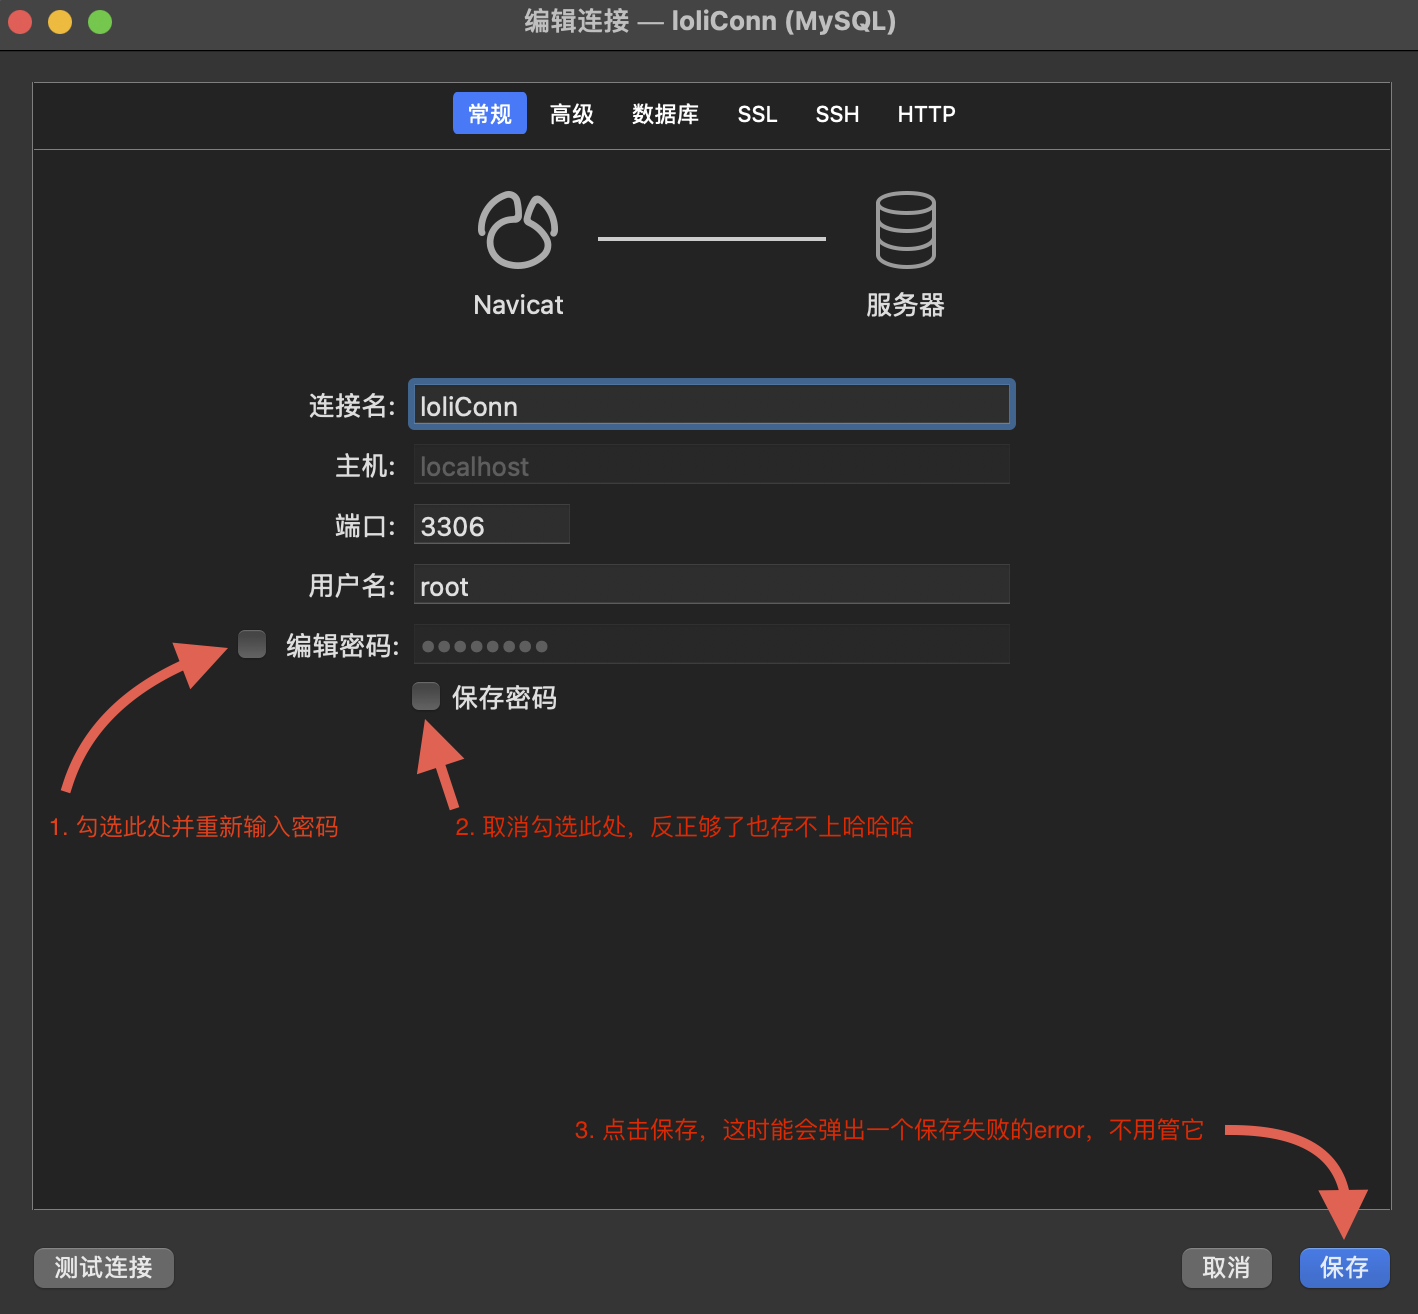Click the Navicat label text
Image resolution: width=1418 pixels, height=1314 pixels.
[x=518, y=305]
